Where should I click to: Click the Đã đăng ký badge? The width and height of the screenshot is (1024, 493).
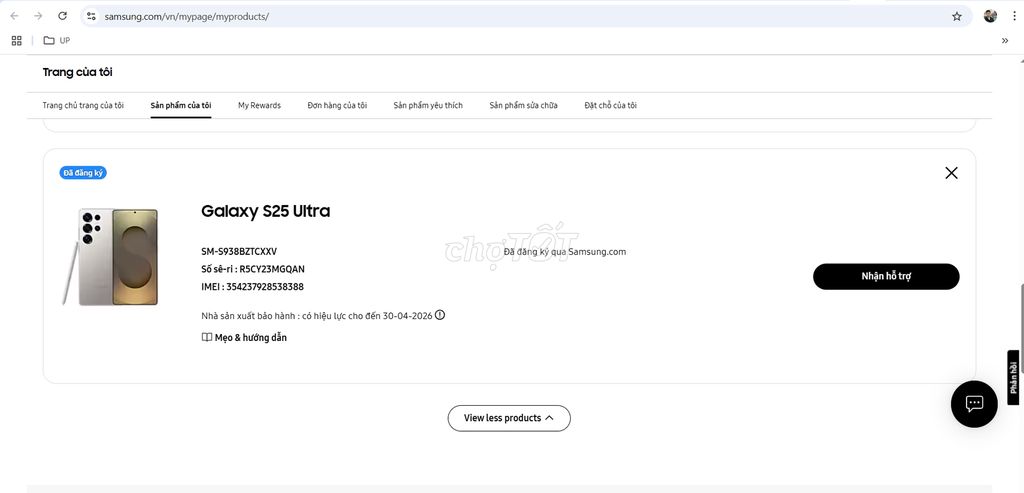click(83, 173)
